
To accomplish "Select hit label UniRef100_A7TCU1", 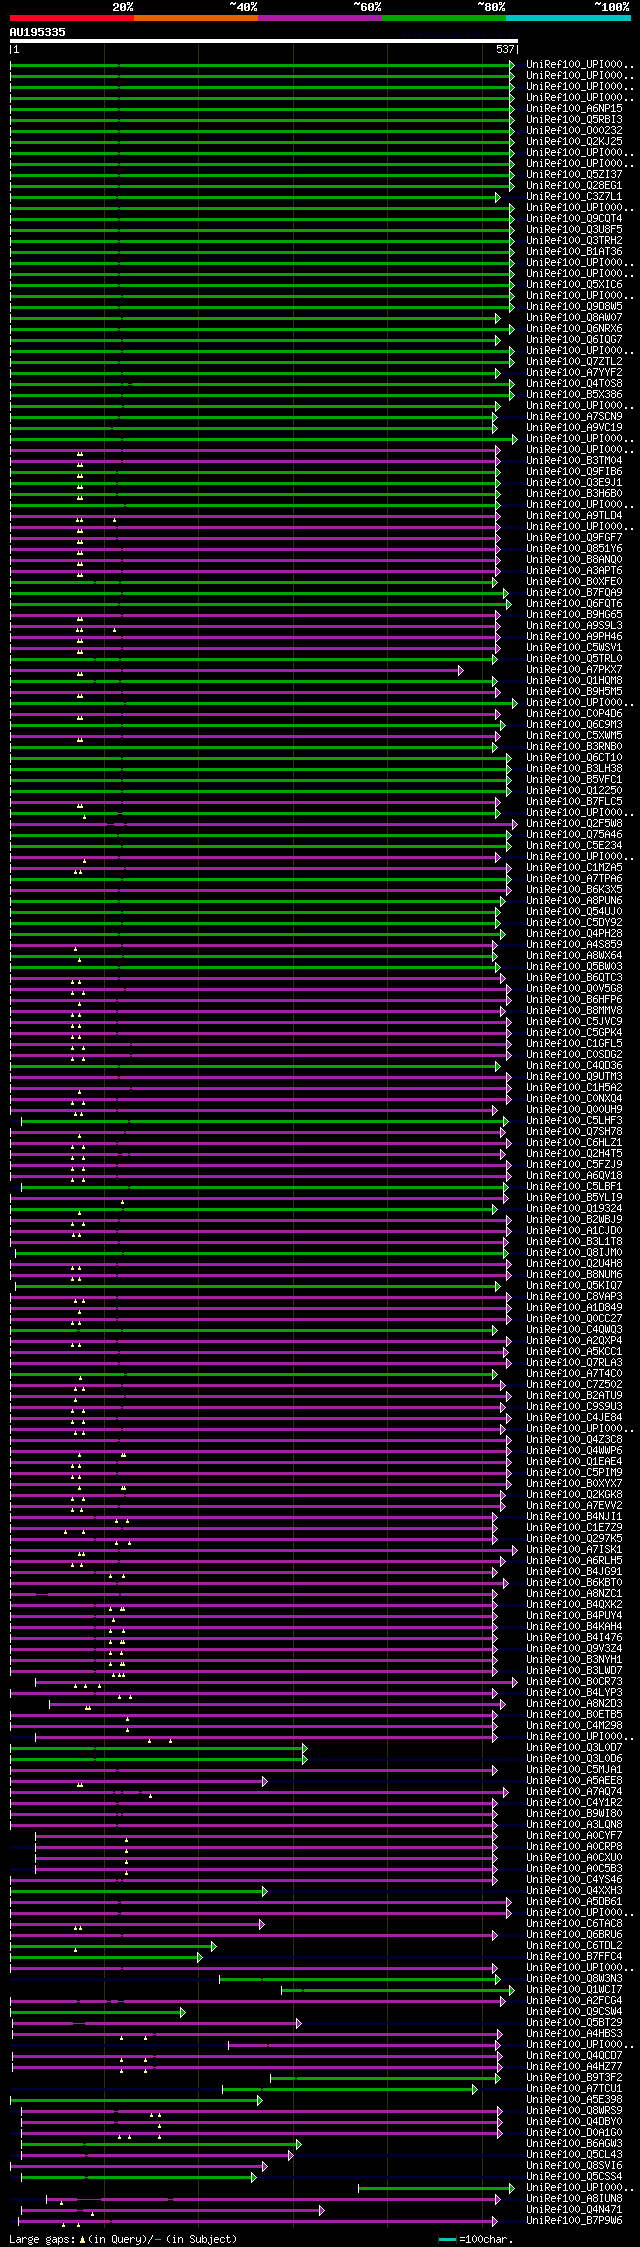I will click(574, 2089).
